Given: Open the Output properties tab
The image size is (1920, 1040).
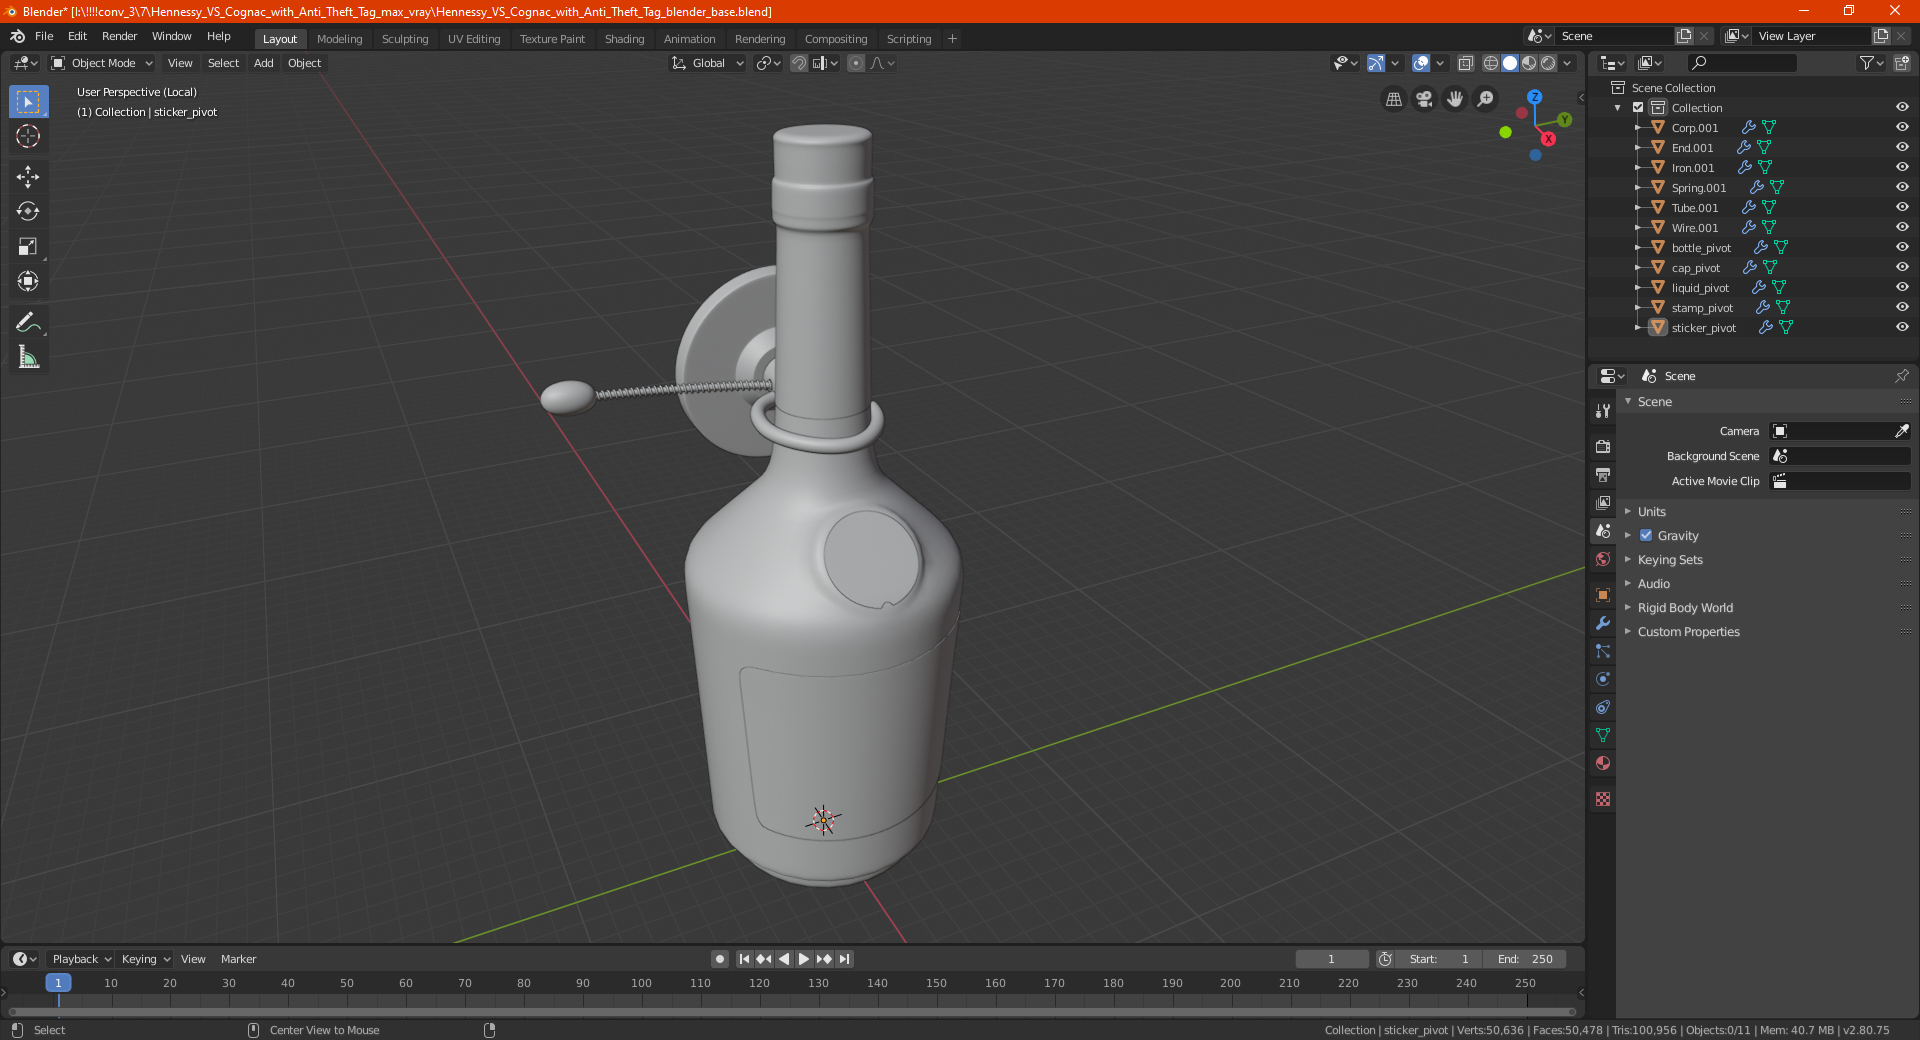Looking at the screenshot, I should (x=1603, y=474).
